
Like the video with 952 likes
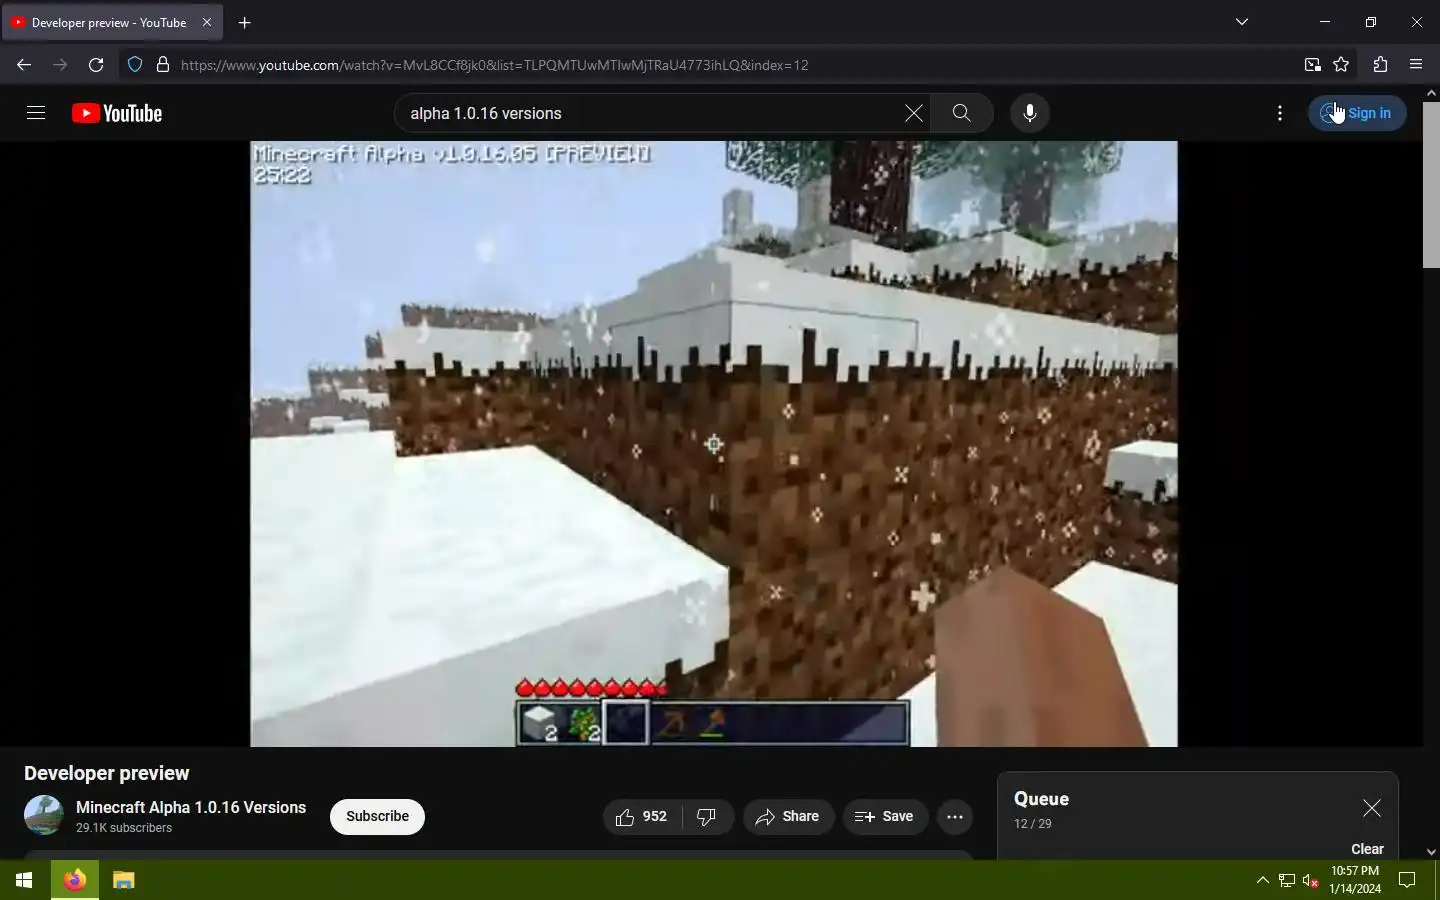click(x=642, y=817)
